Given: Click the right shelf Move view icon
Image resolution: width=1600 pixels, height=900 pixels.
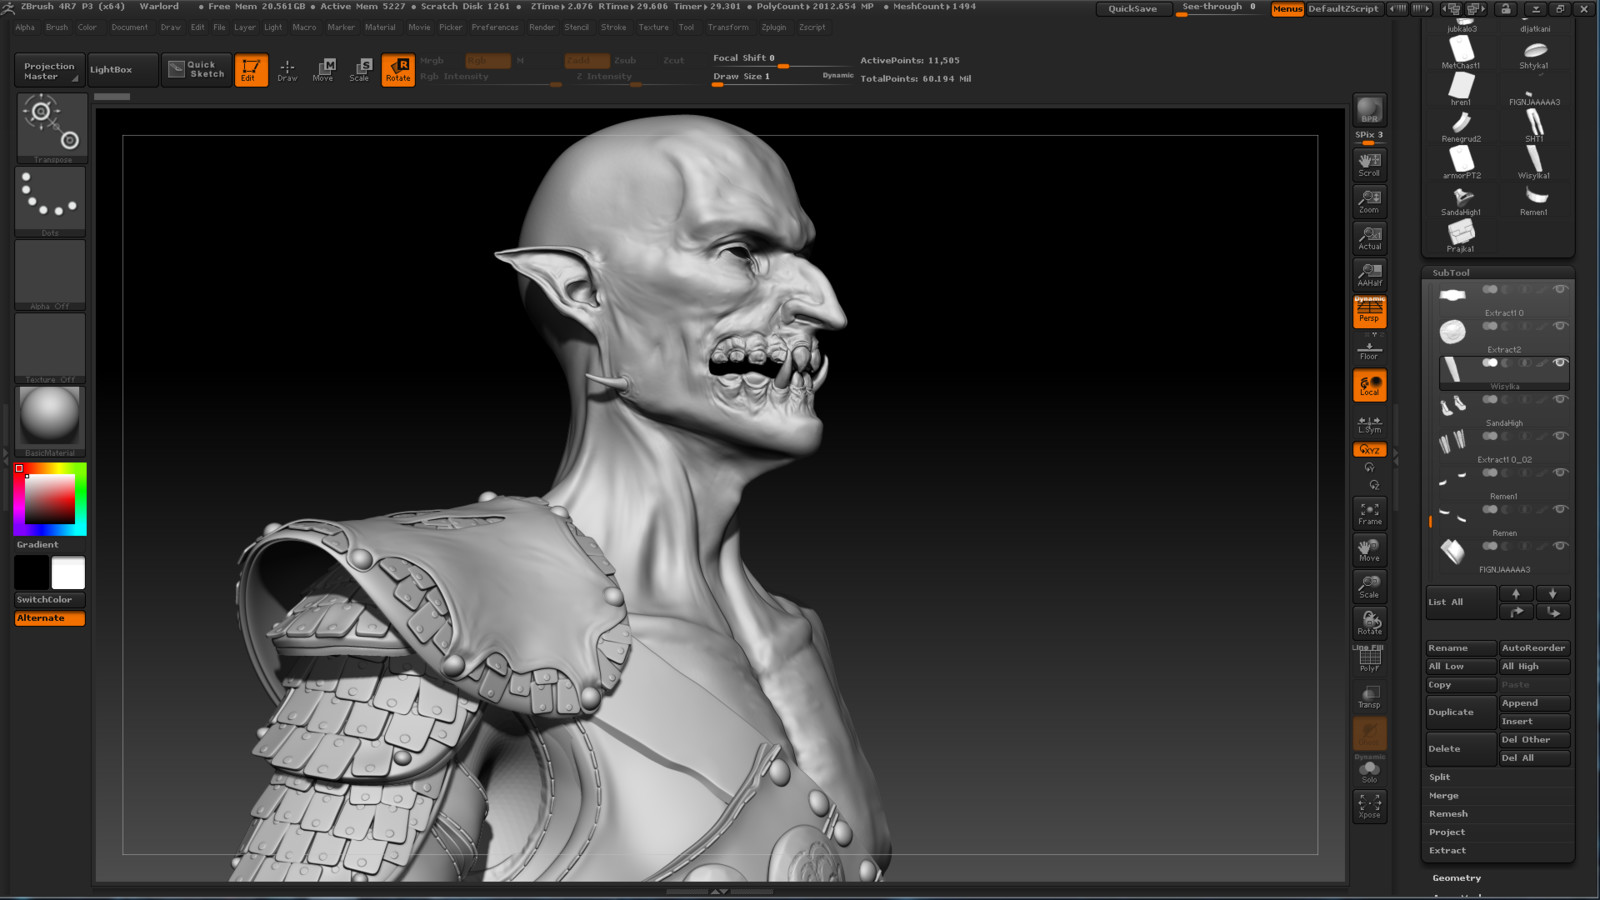Looking at the screenshot, I should point(1369,549).
